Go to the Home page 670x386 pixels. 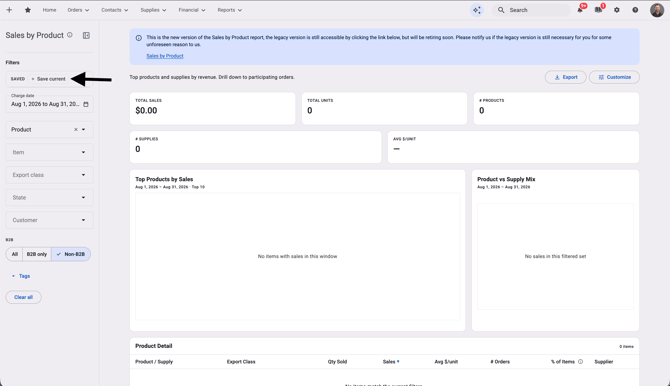tap(49, 10)
